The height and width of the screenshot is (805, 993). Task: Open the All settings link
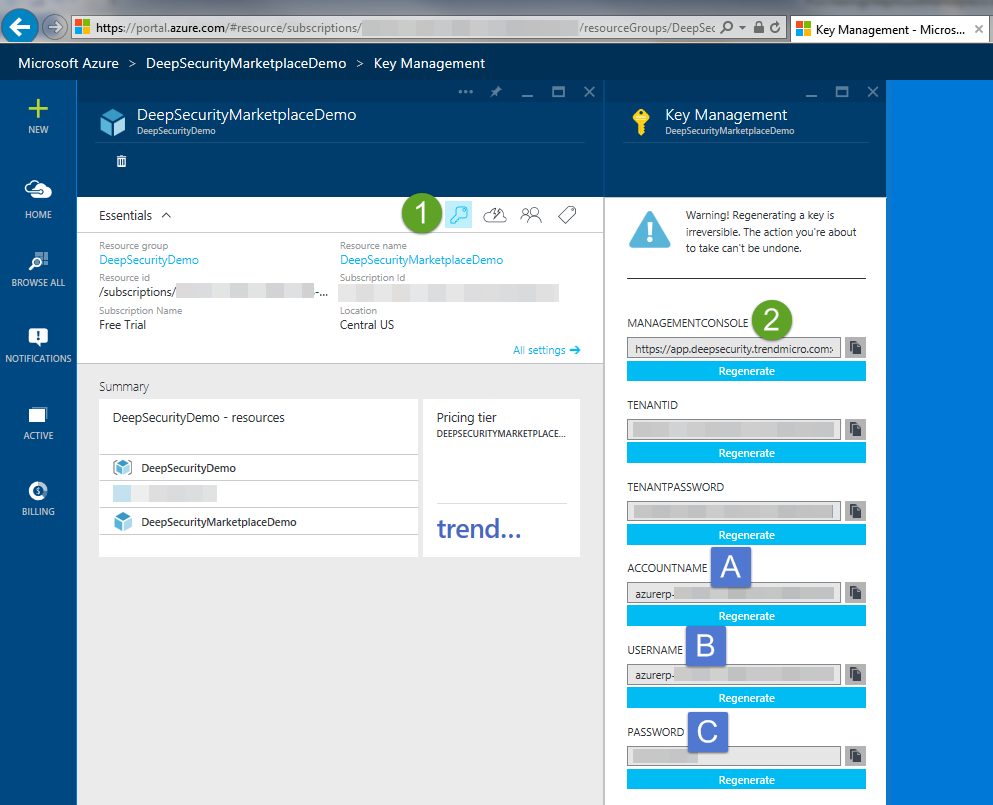[546, 350]
